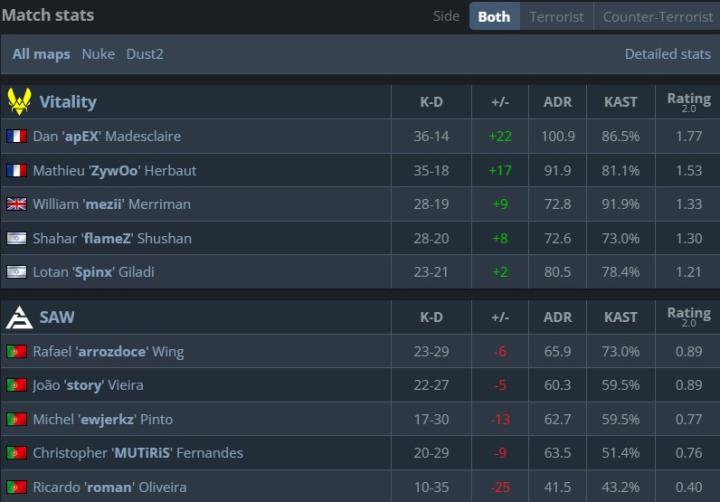Click the Israeli flag beside flameZ
The image size is (720, 502).
pos(16,238)
